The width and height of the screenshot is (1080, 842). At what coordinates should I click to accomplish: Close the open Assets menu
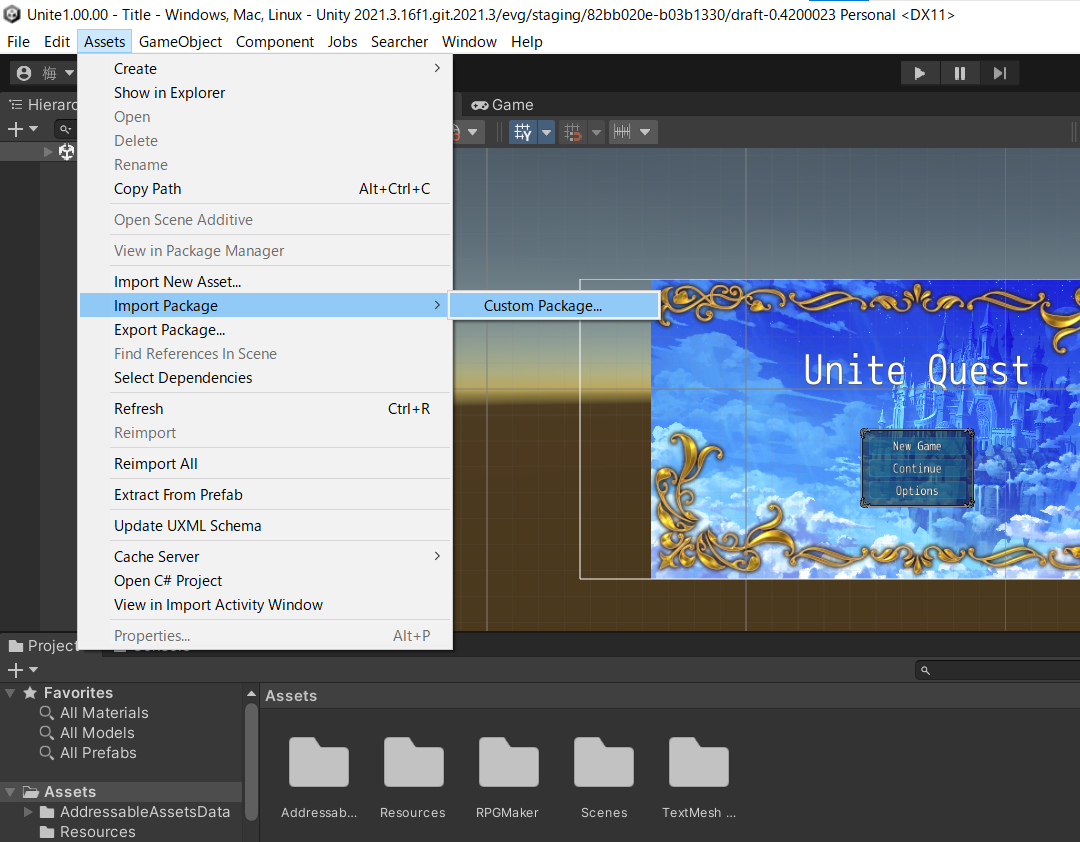105,42
